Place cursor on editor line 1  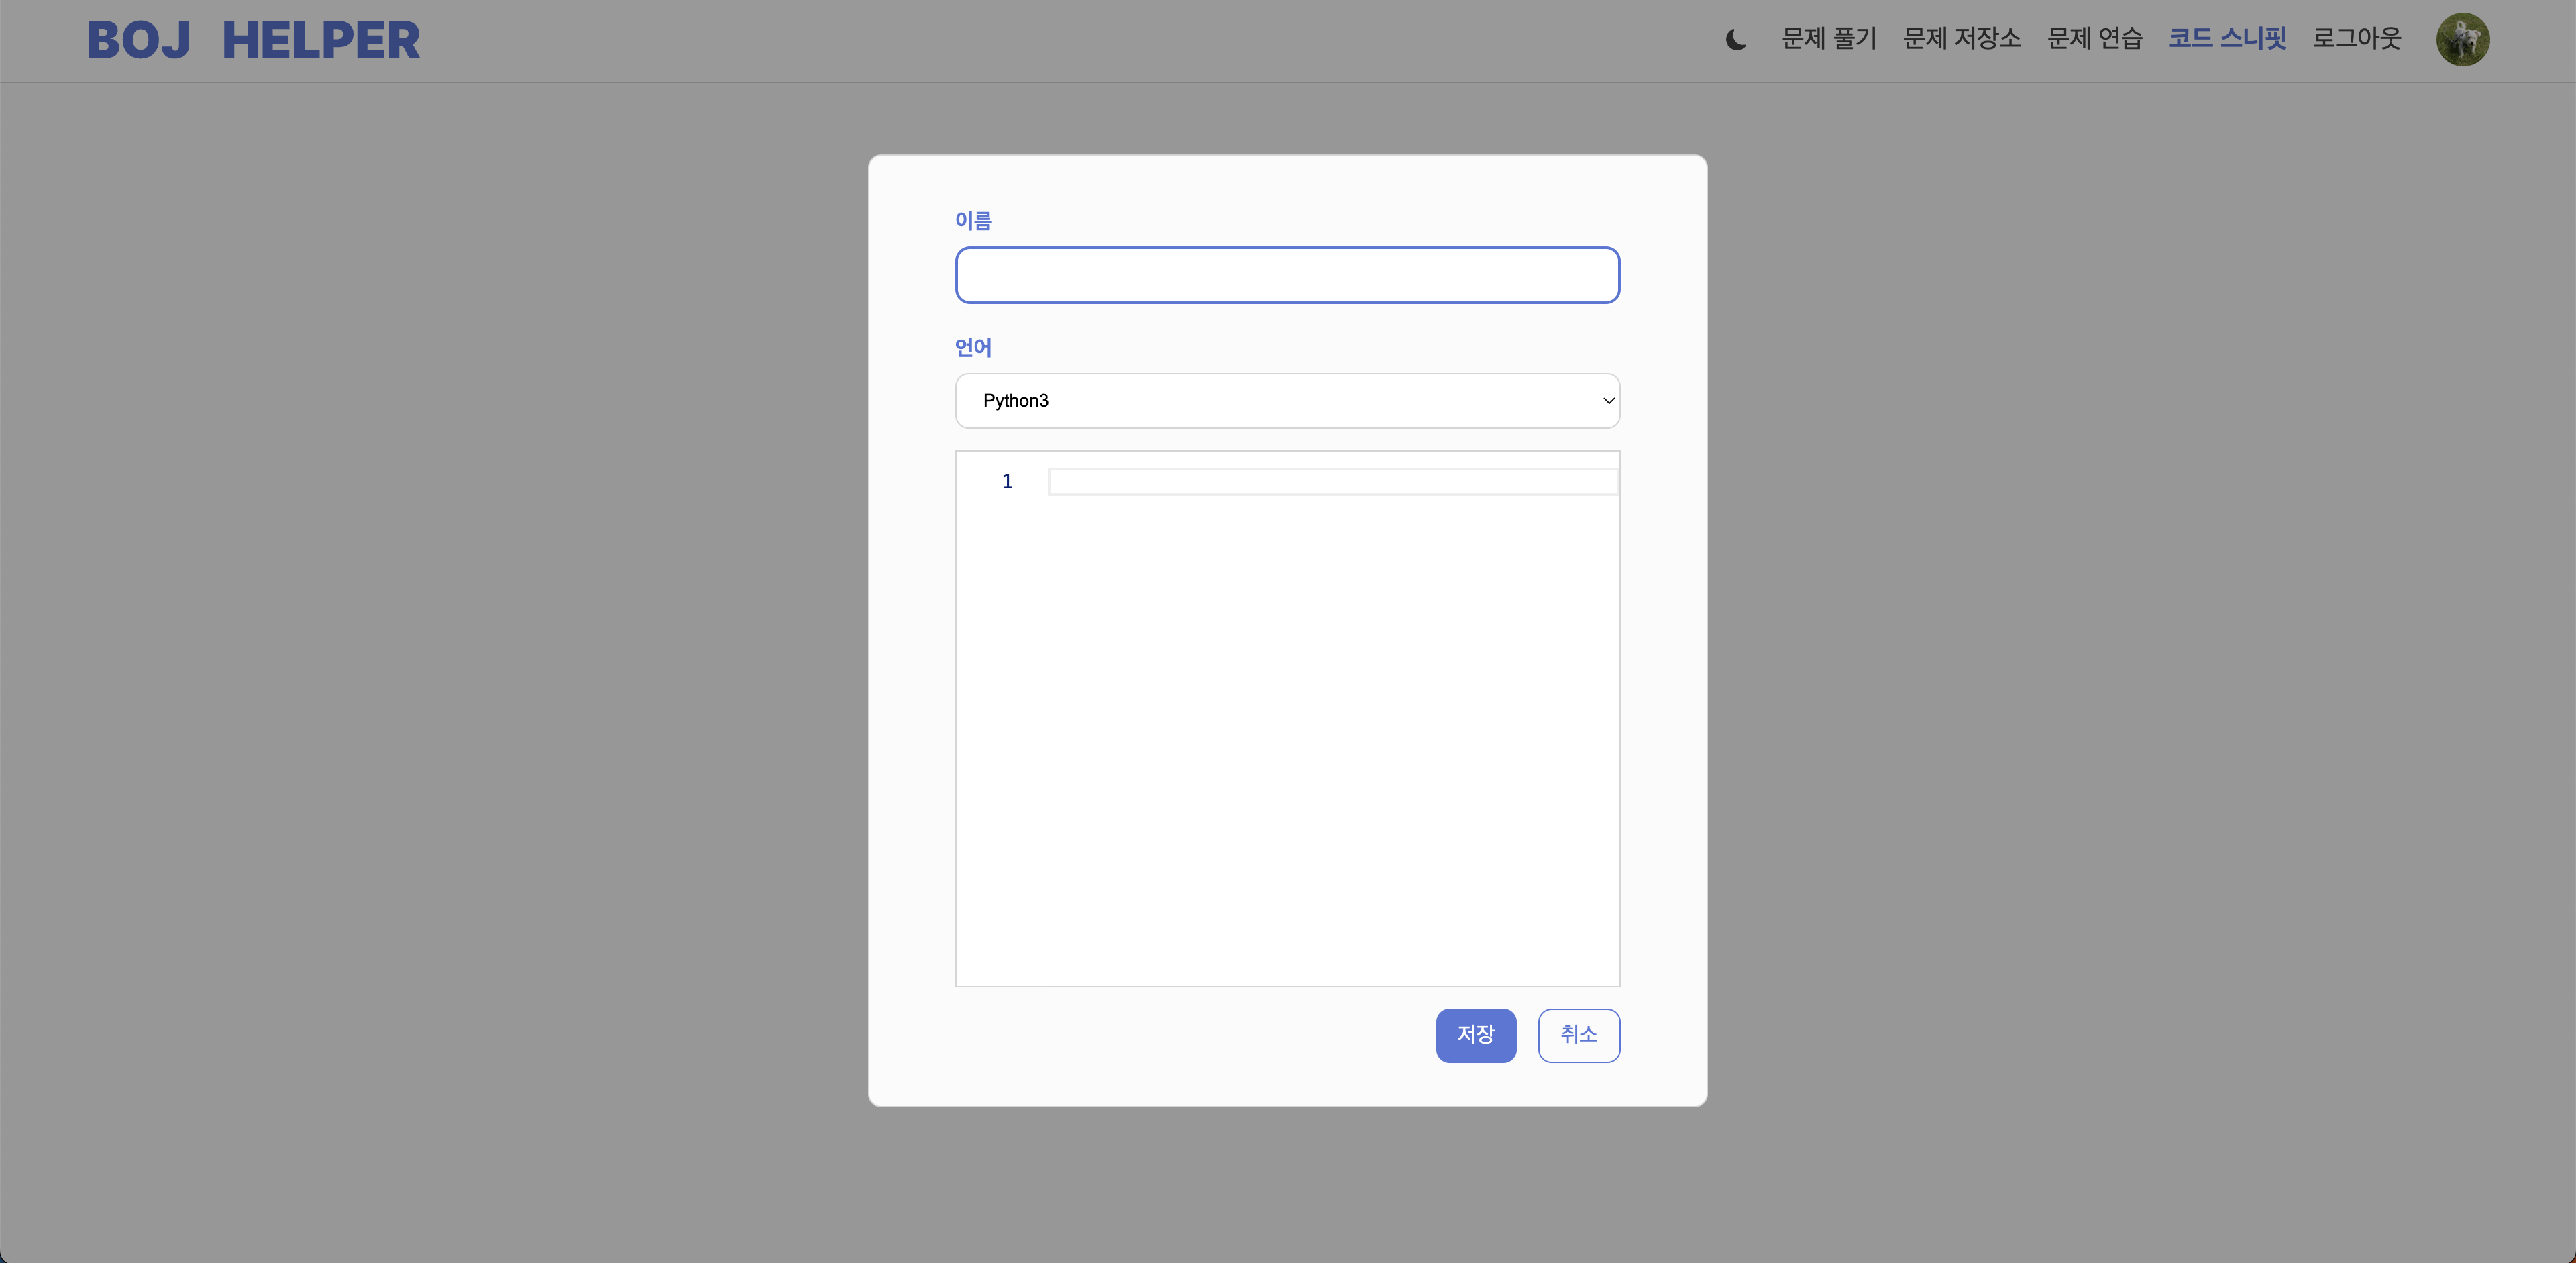(1320, 482)
